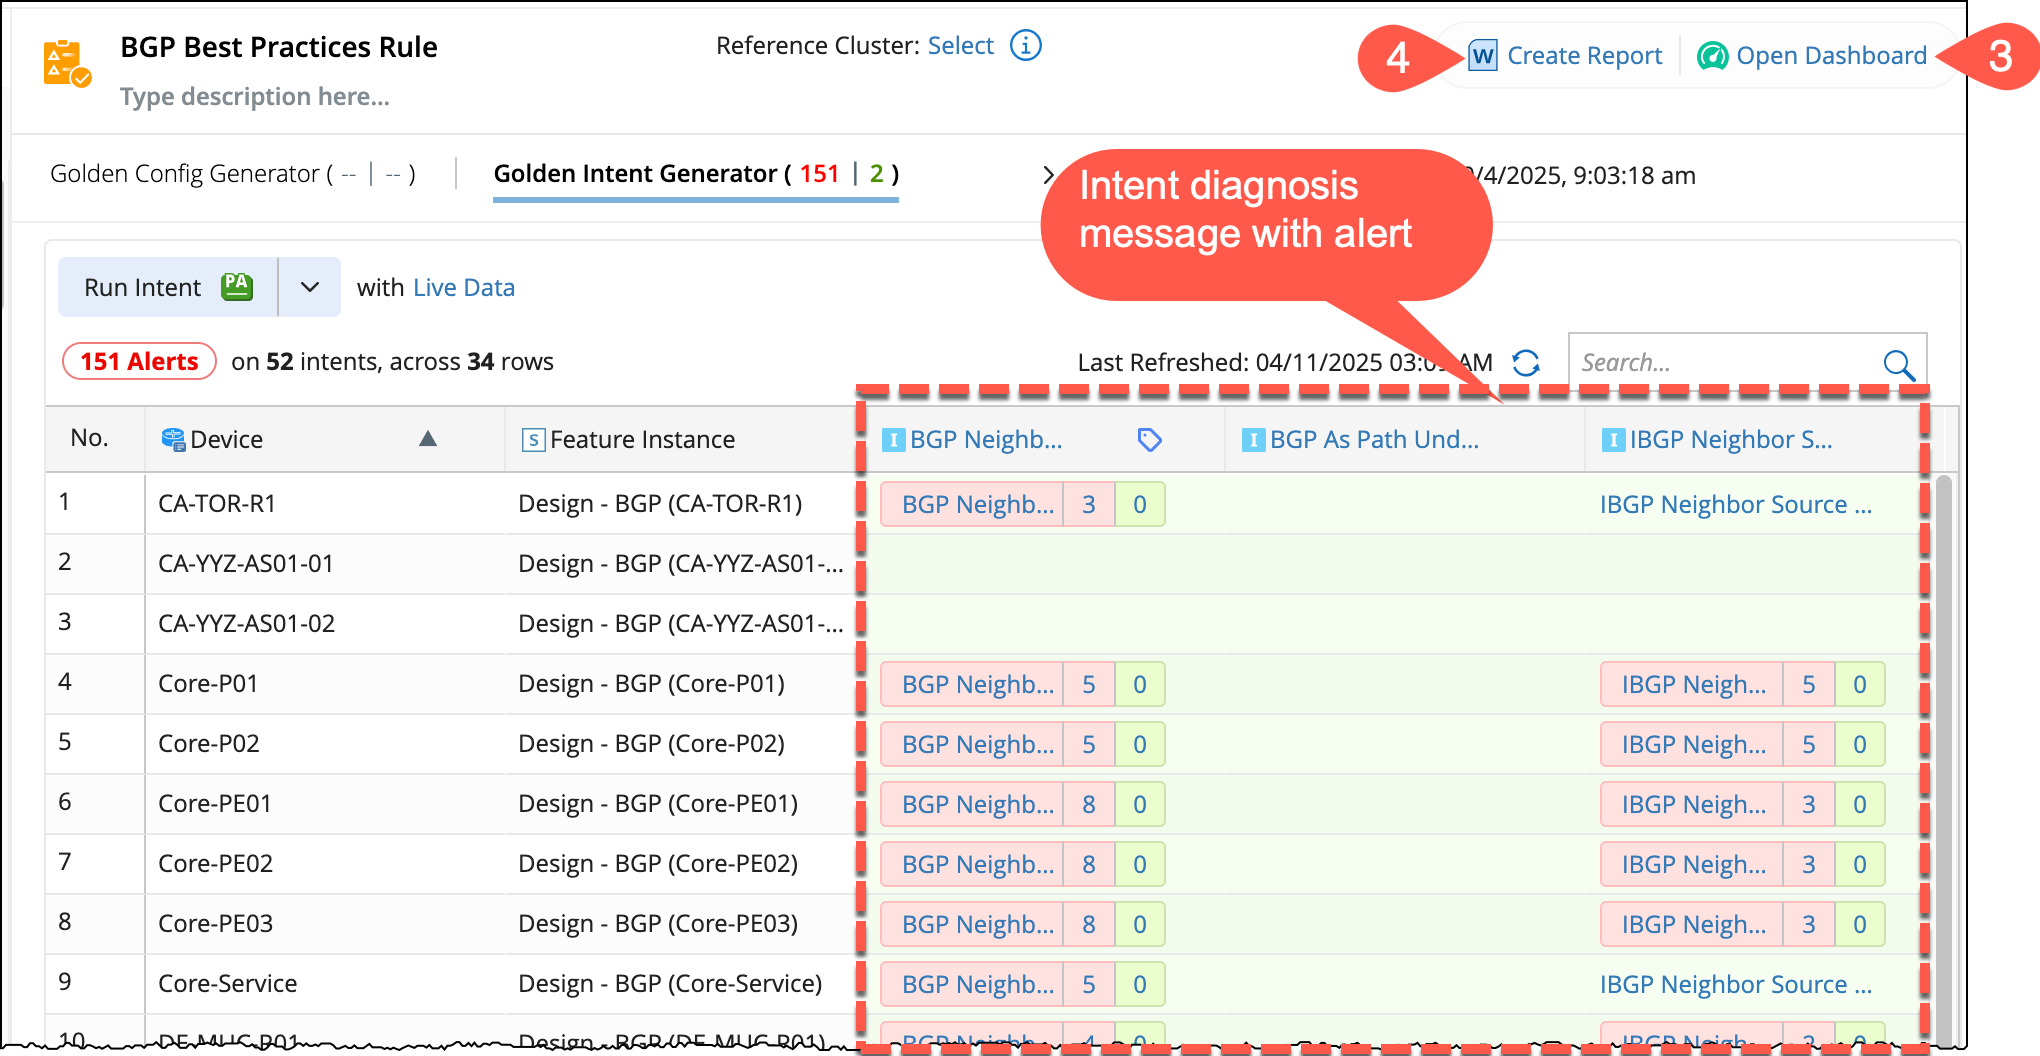Click the Device column header
Image resolution: width=2040 pixels, height=1056 pixels.
tap(325, 439)
